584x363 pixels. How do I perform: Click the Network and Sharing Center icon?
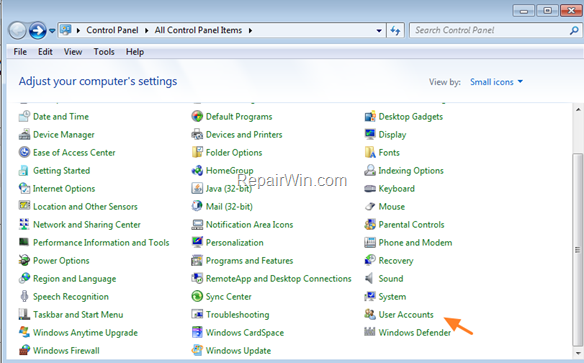[x=24, y=224]
